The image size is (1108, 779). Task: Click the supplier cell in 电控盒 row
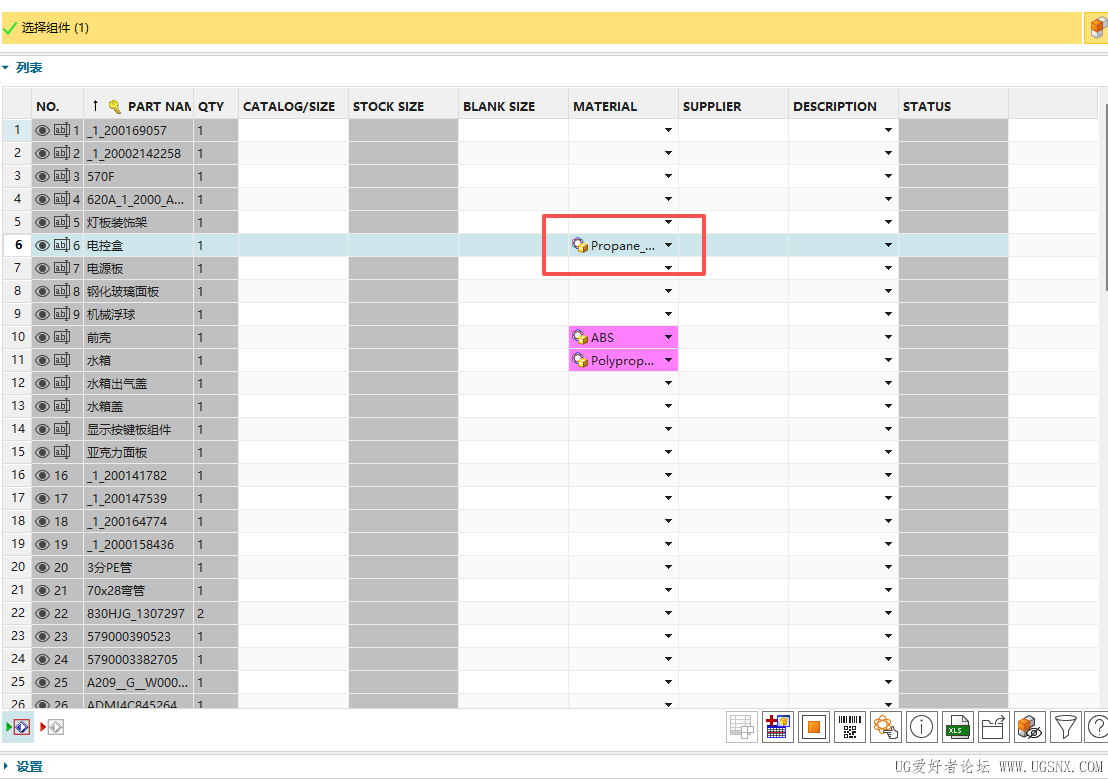tap(733, 245)
